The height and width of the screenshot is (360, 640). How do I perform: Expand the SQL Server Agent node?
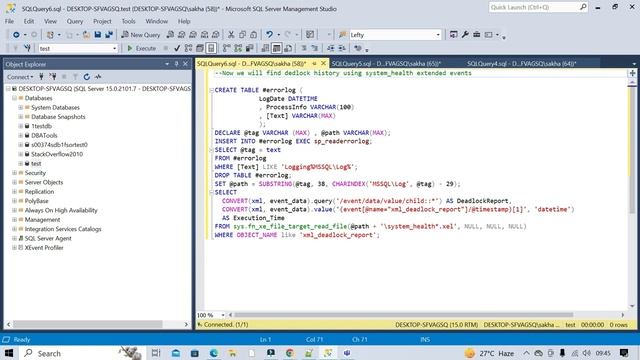[14, 238]
